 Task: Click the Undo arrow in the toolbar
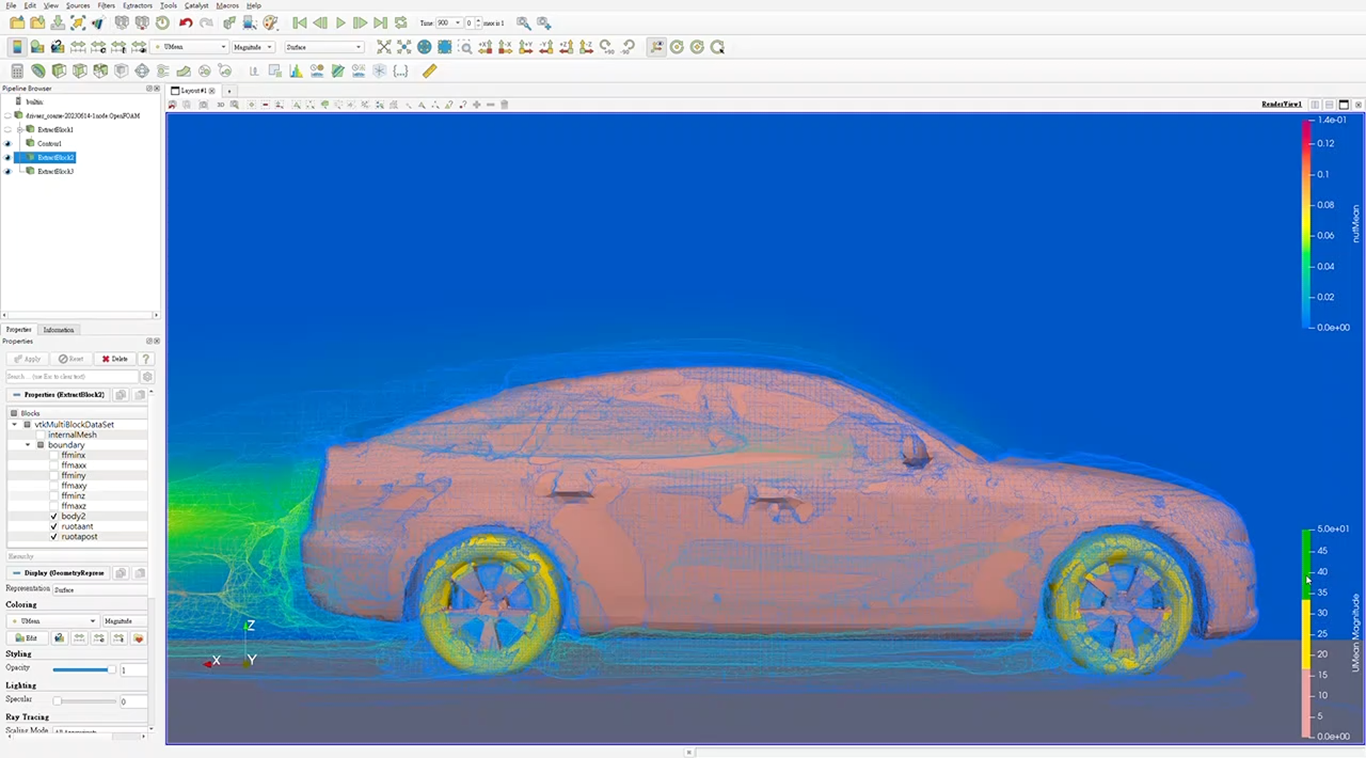(x=186, y=23)
